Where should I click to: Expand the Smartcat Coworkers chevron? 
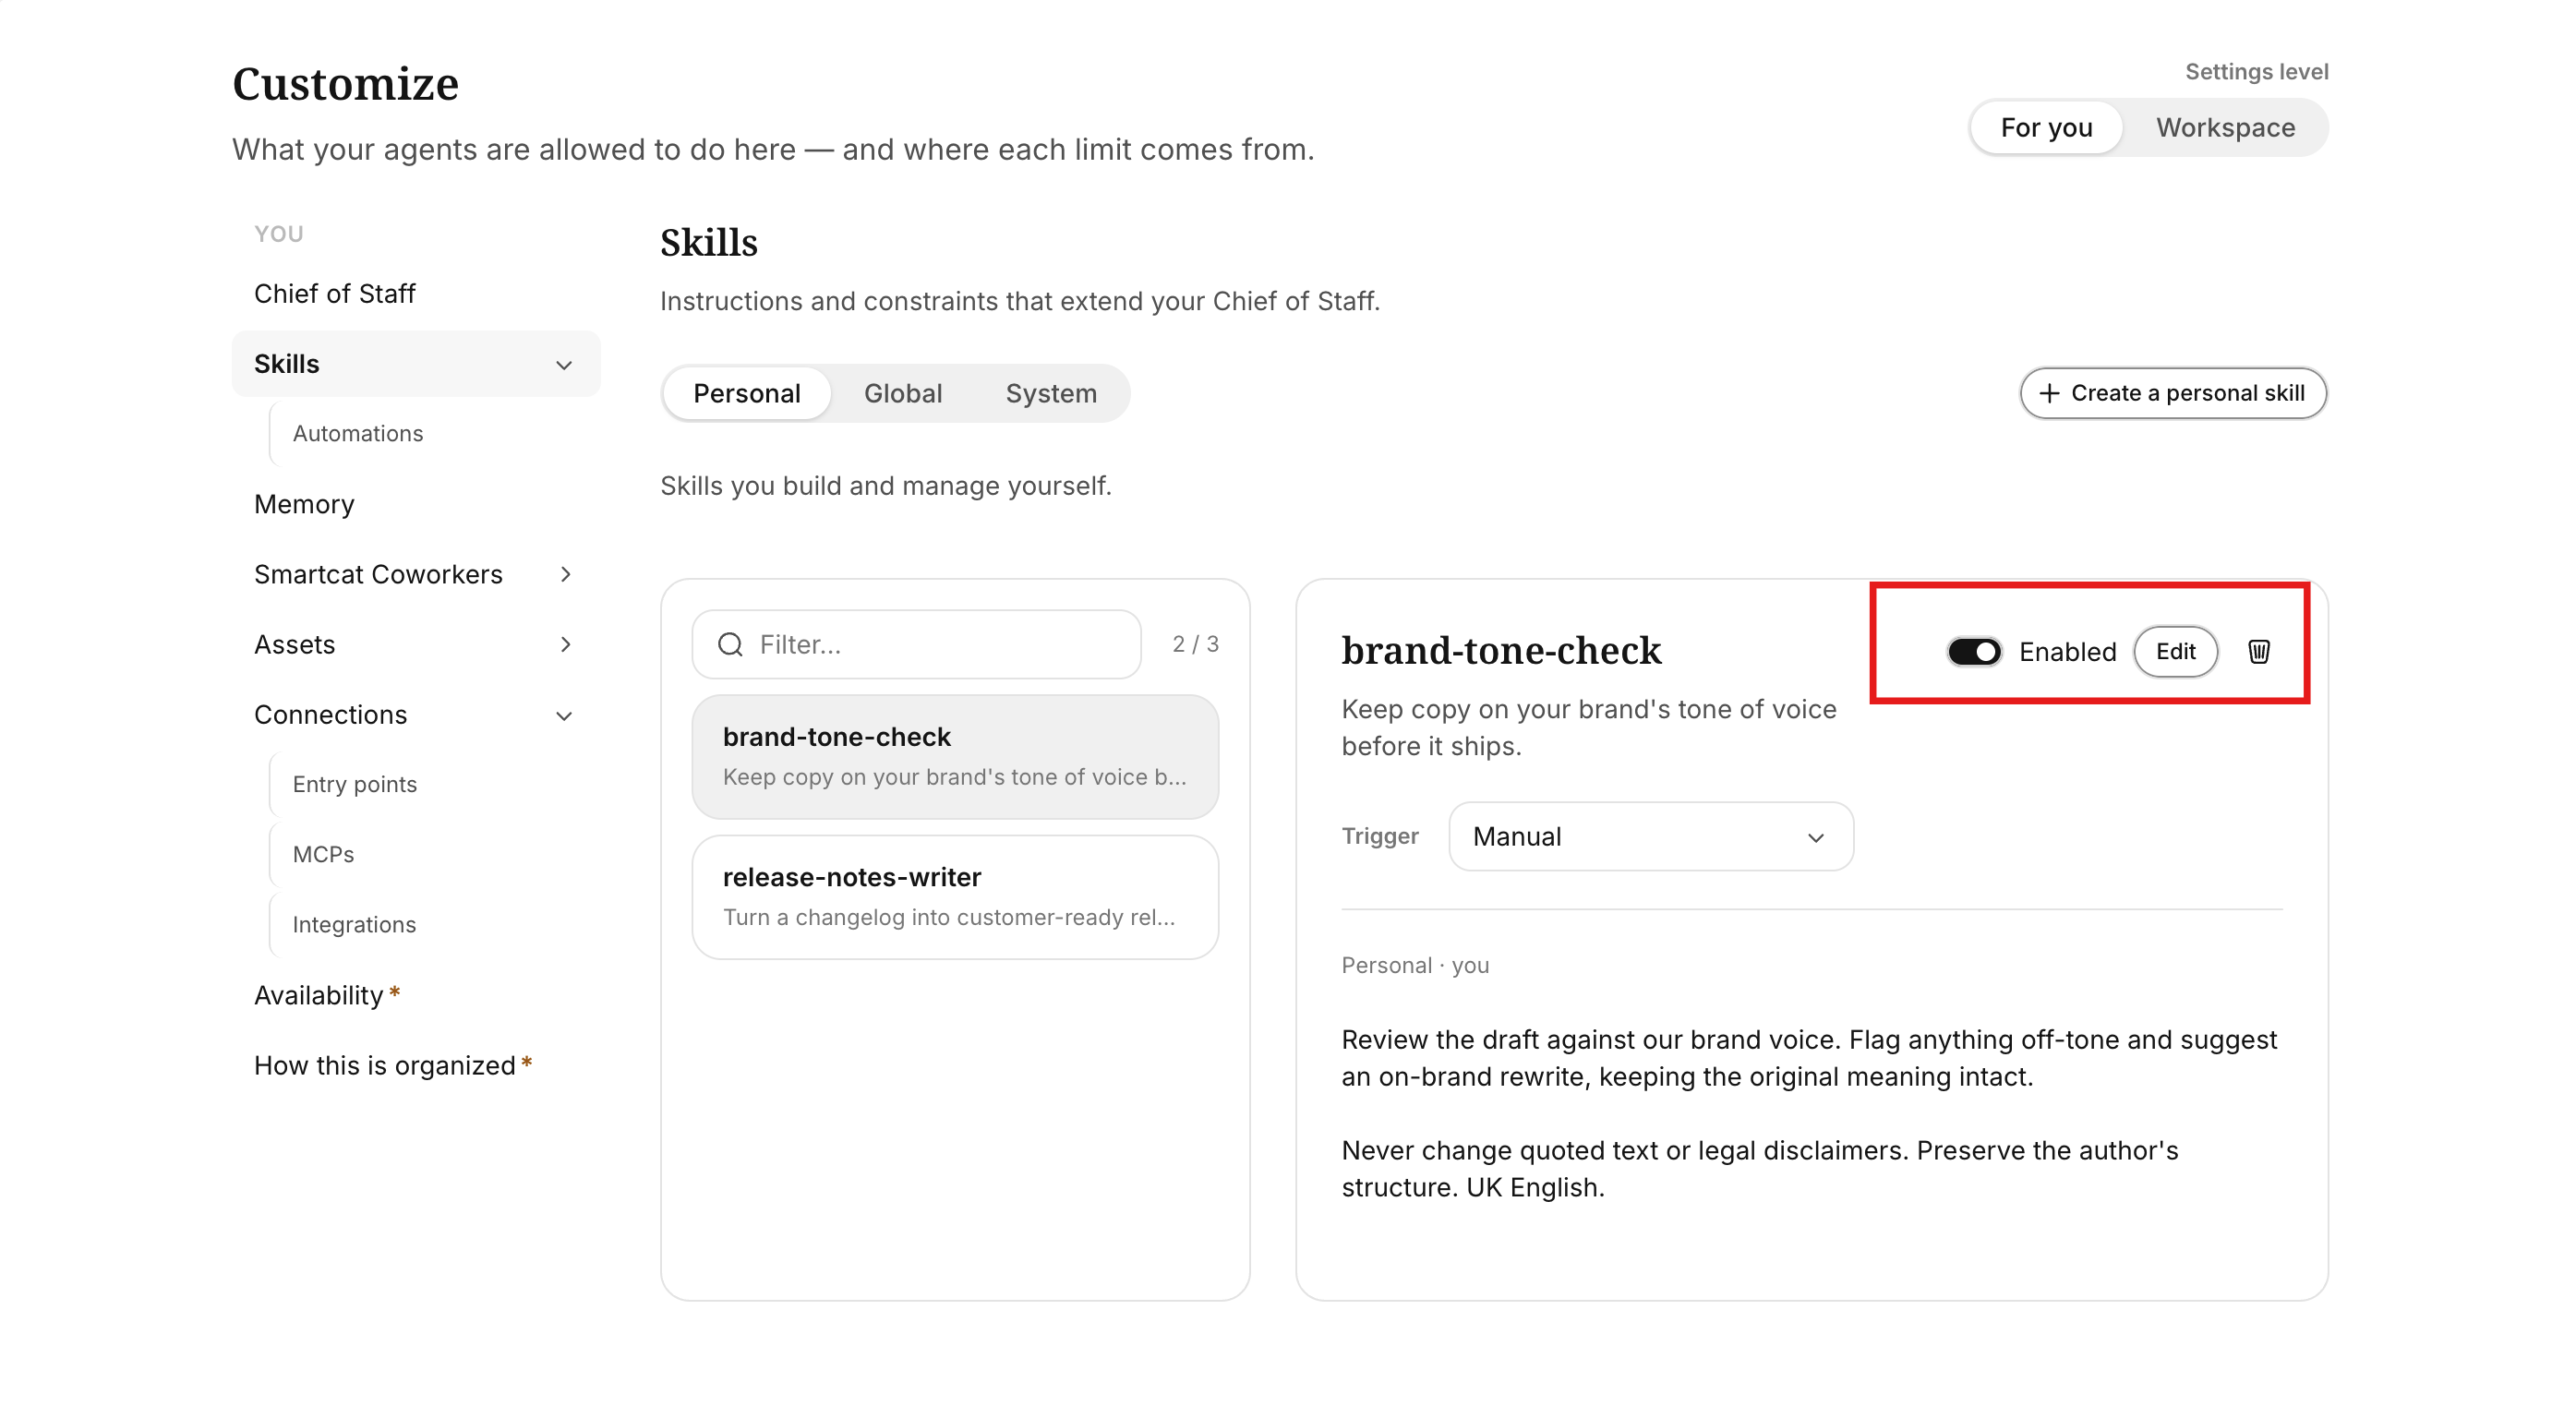565,574
